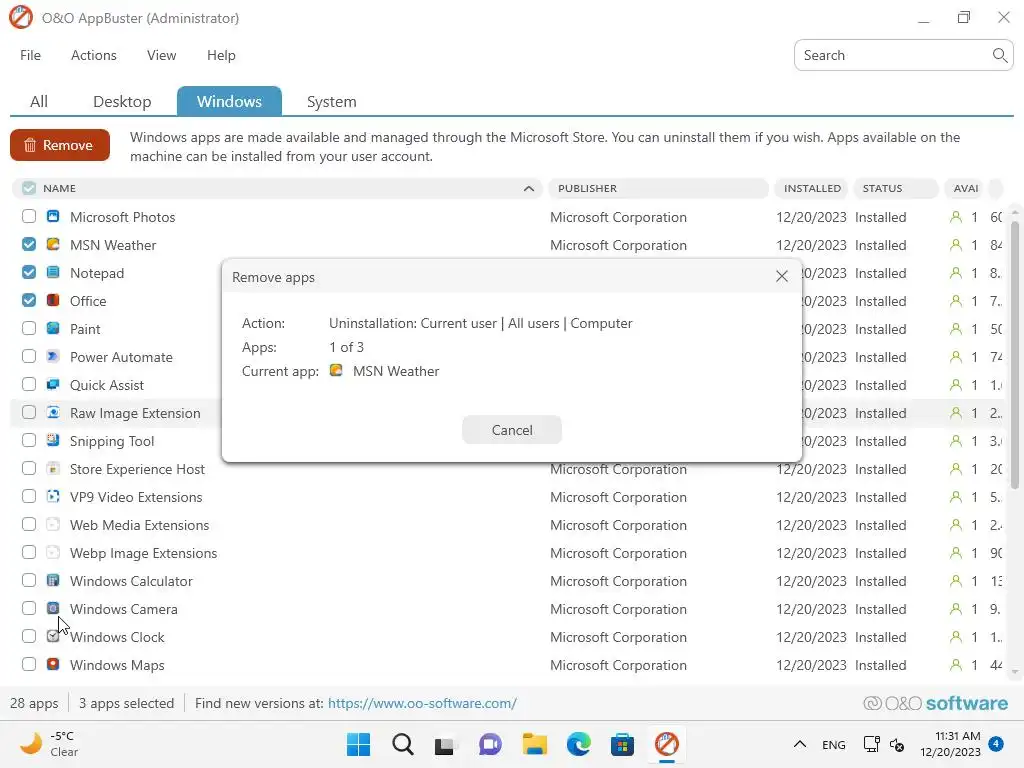
Task: Check the Power Automate checkbox
Action: coord(29,357)
